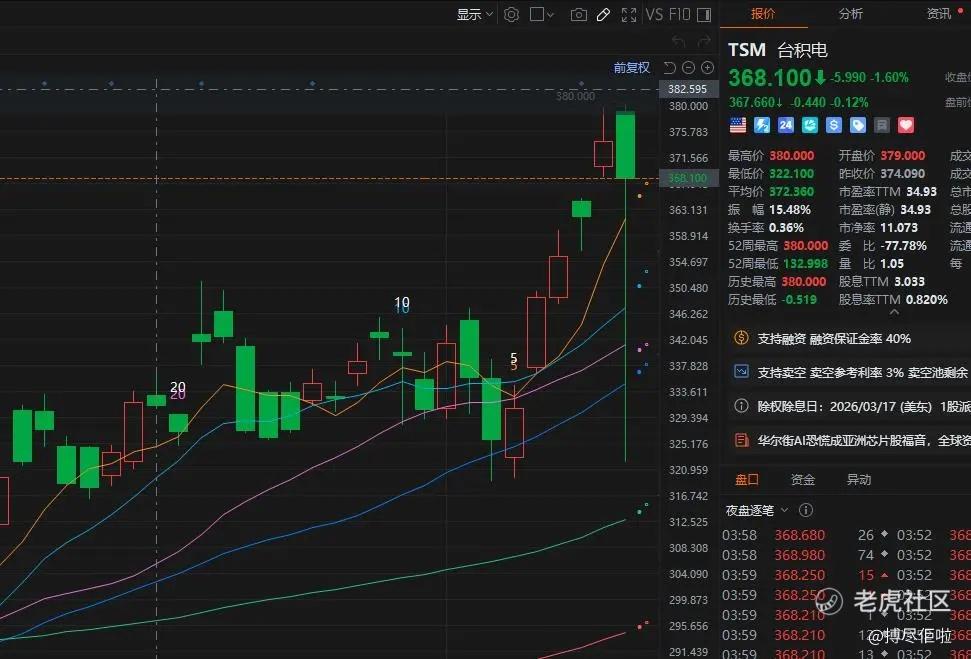Switch to the 报价 tab

click(x=764, y=14)
